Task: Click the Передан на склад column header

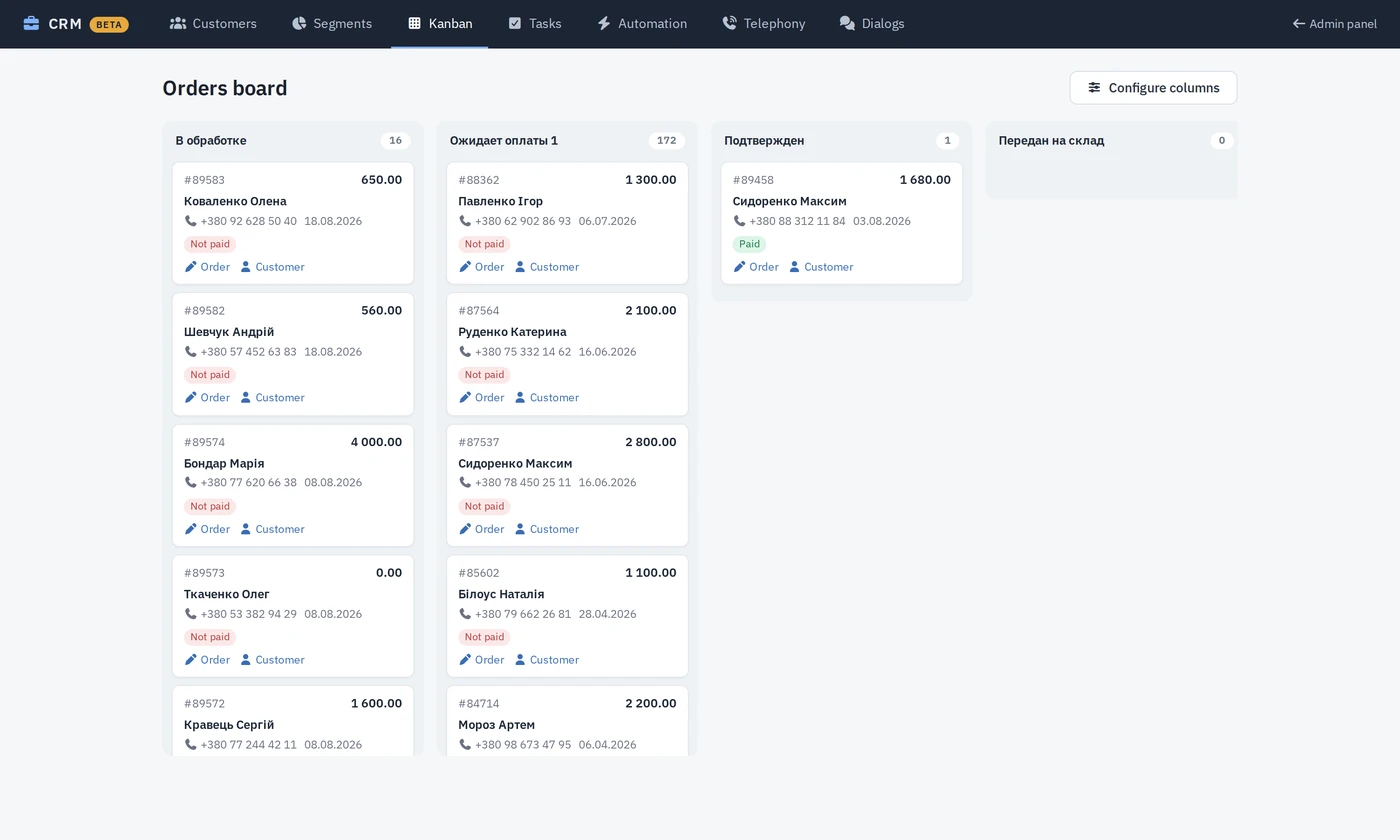Action: 1051,141
